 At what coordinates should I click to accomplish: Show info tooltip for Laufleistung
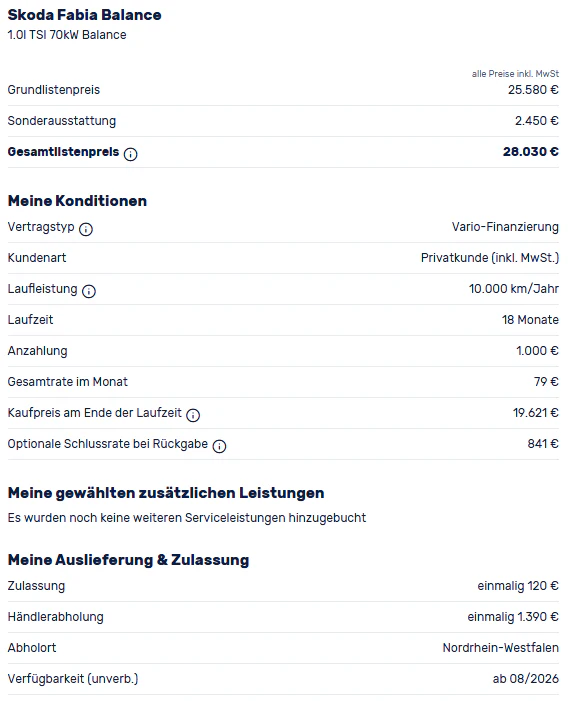[x=89, y=291]
